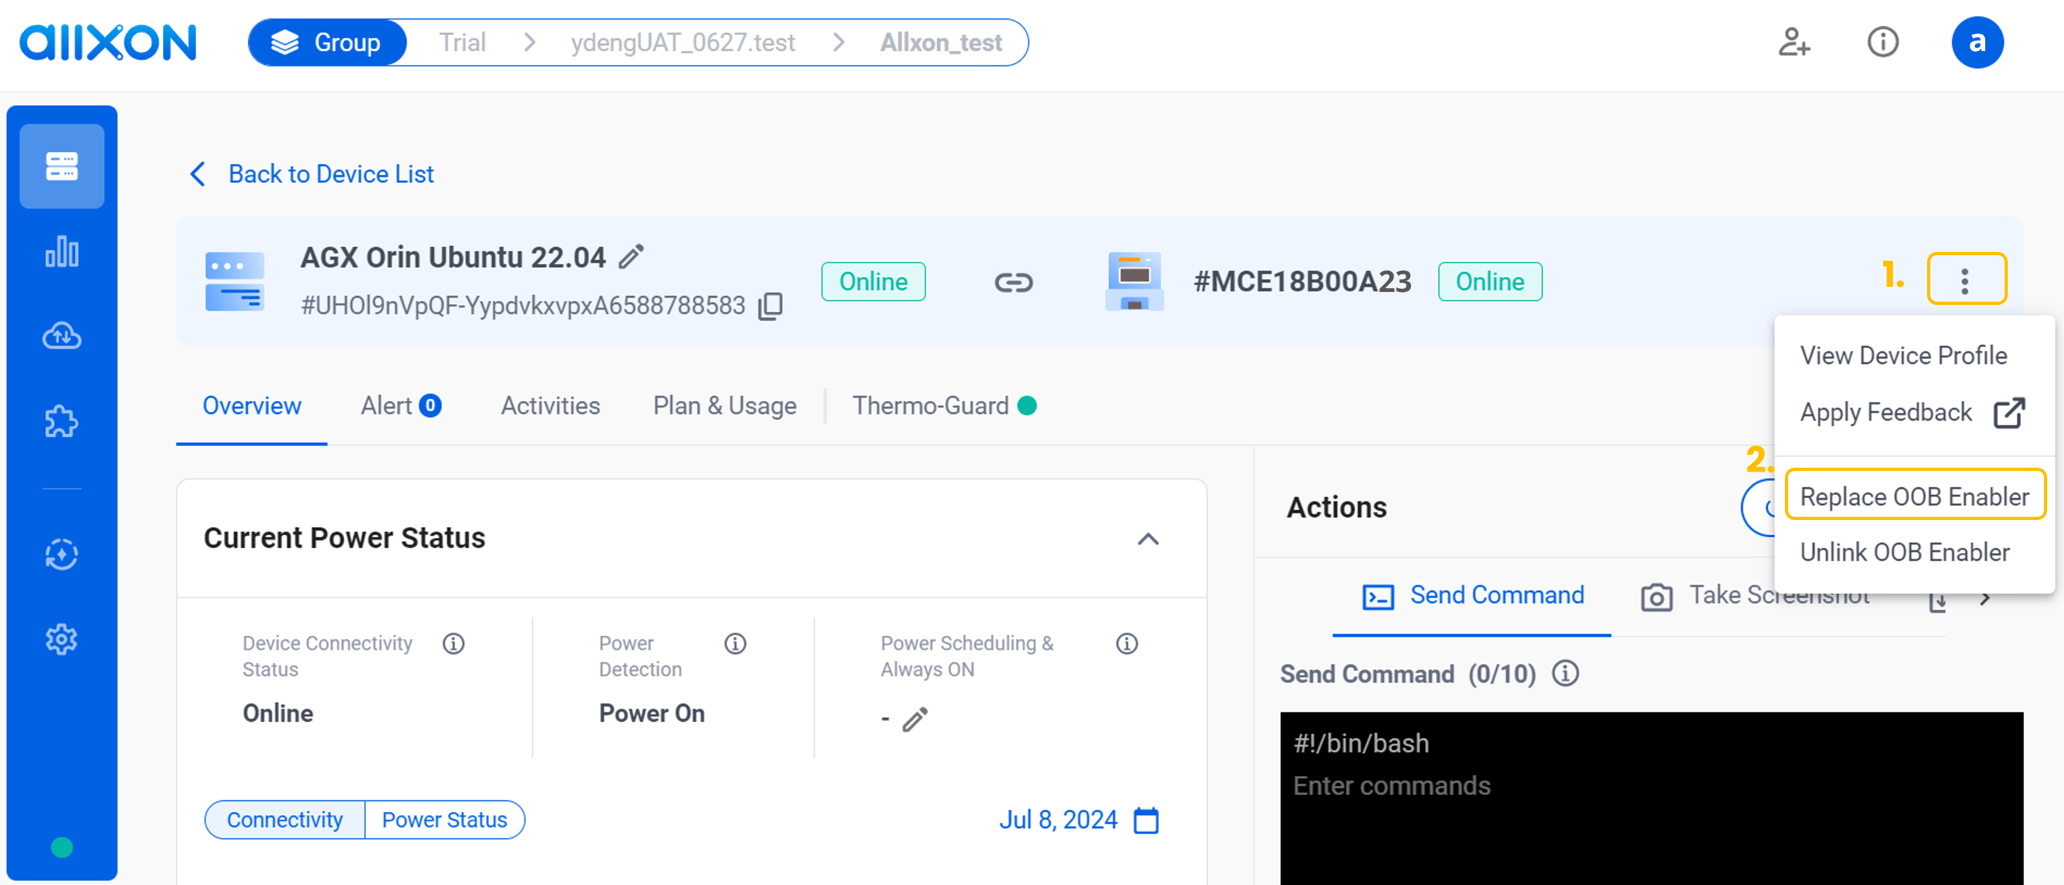This screenshot has width=2064, height=885.
Task: Edit Power Scheduling & Always ON
Action: click(915, 719)
